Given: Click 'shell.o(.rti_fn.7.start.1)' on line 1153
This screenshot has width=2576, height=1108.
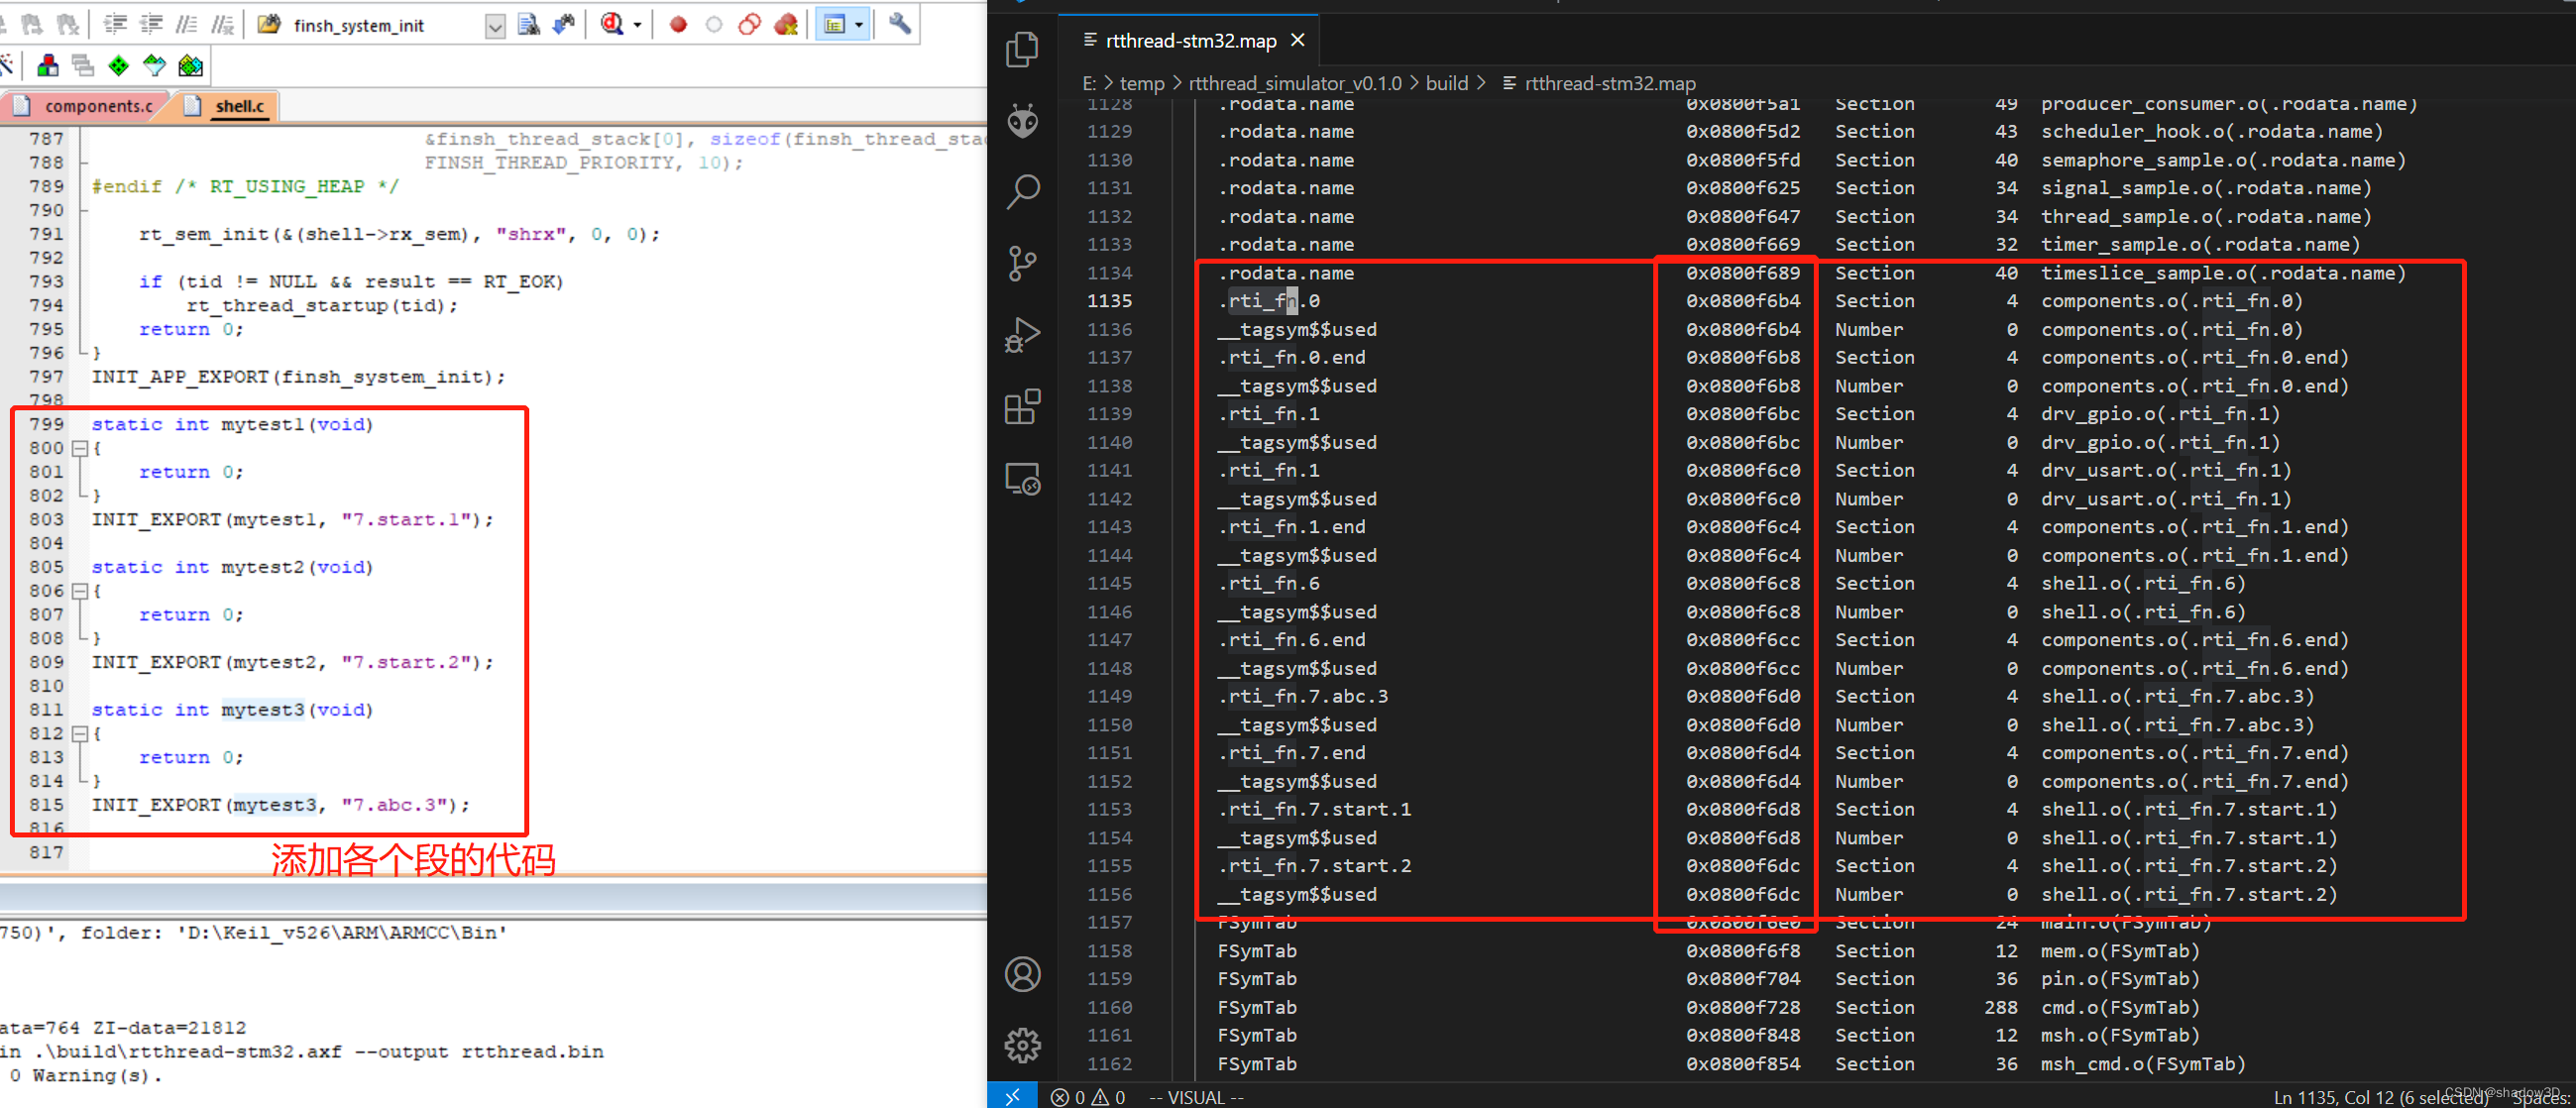Looking at the screenshot, I should (x=2189, y=809).
